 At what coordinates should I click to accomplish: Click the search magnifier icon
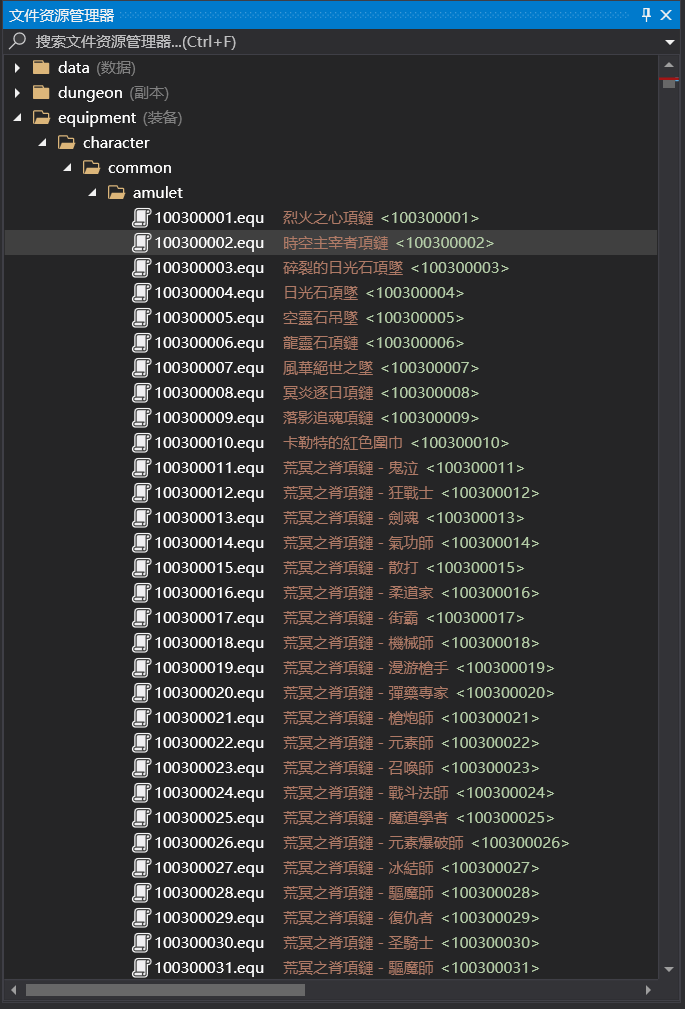[x=17, y=42]
